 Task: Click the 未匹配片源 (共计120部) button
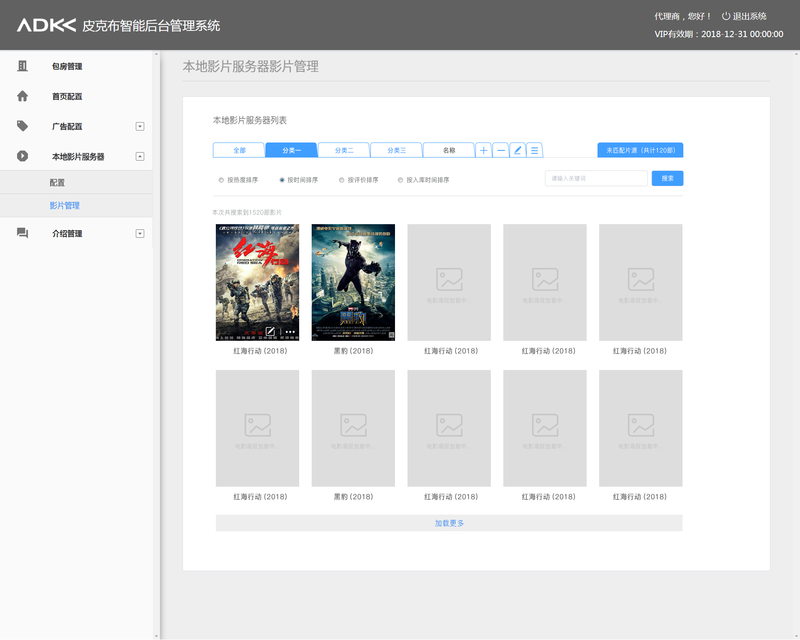[x=640, y=150]
